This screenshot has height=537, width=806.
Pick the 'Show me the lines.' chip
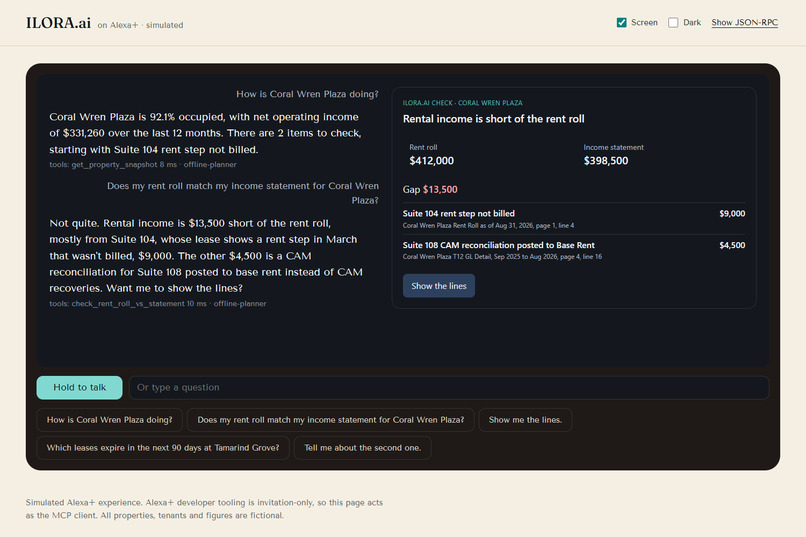[x=525, y=420]
